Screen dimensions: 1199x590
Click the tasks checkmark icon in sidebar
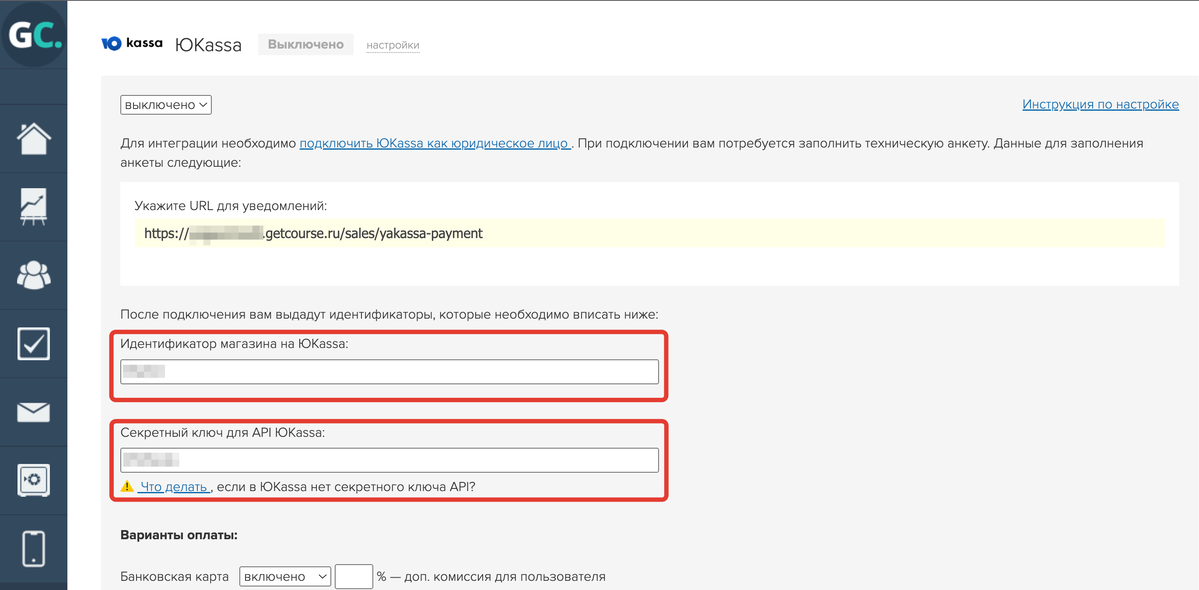[x=33, y=343]
